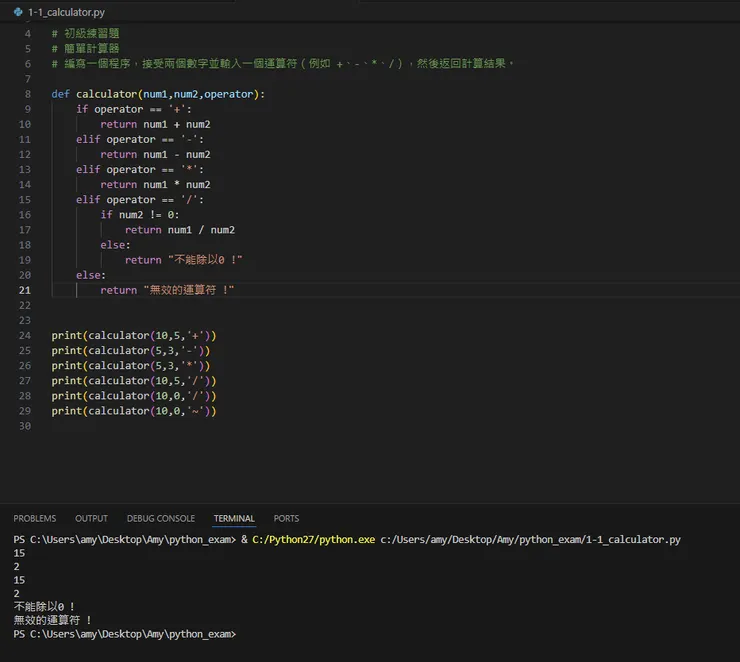Open the PROBLEMS panel tab

35,518
